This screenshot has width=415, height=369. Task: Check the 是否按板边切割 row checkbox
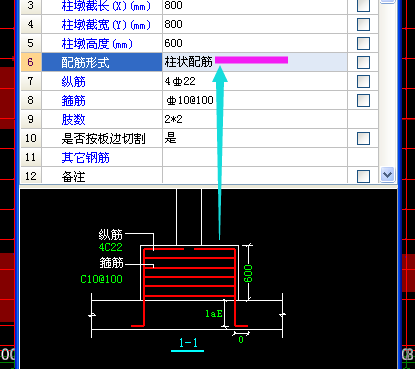point(363,138)
